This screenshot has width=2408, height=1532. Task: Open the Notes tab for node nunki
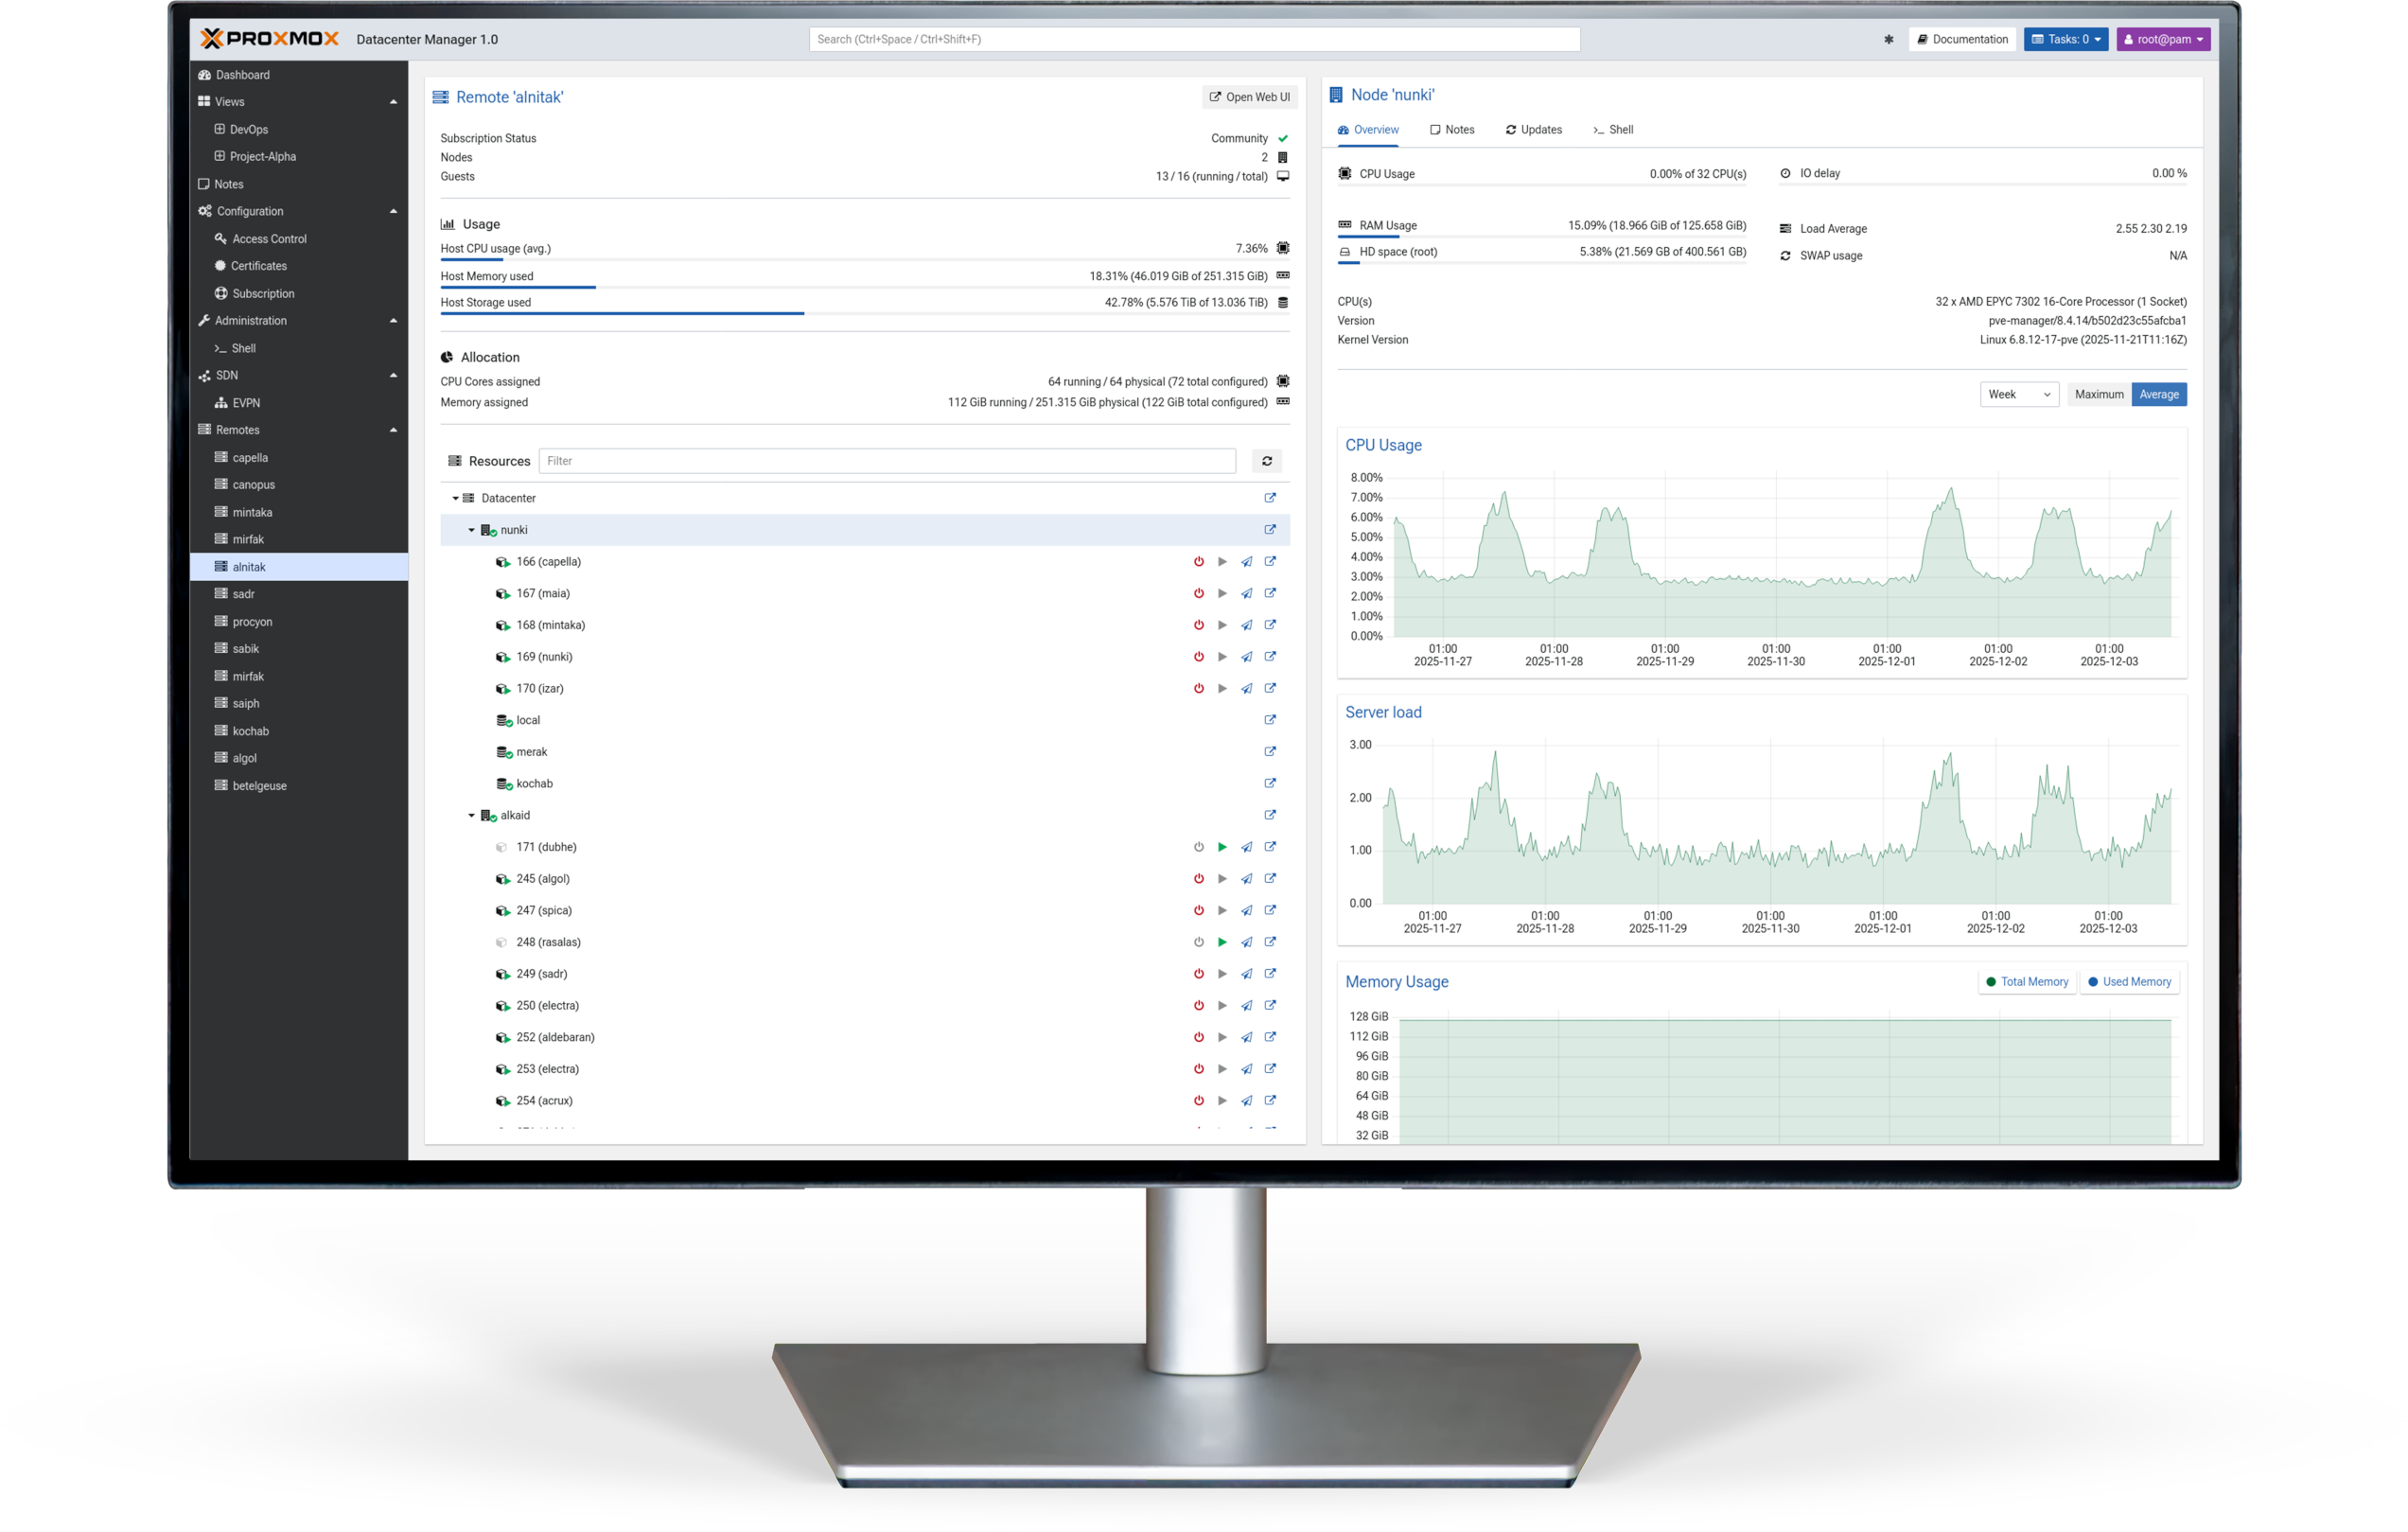1452,129
